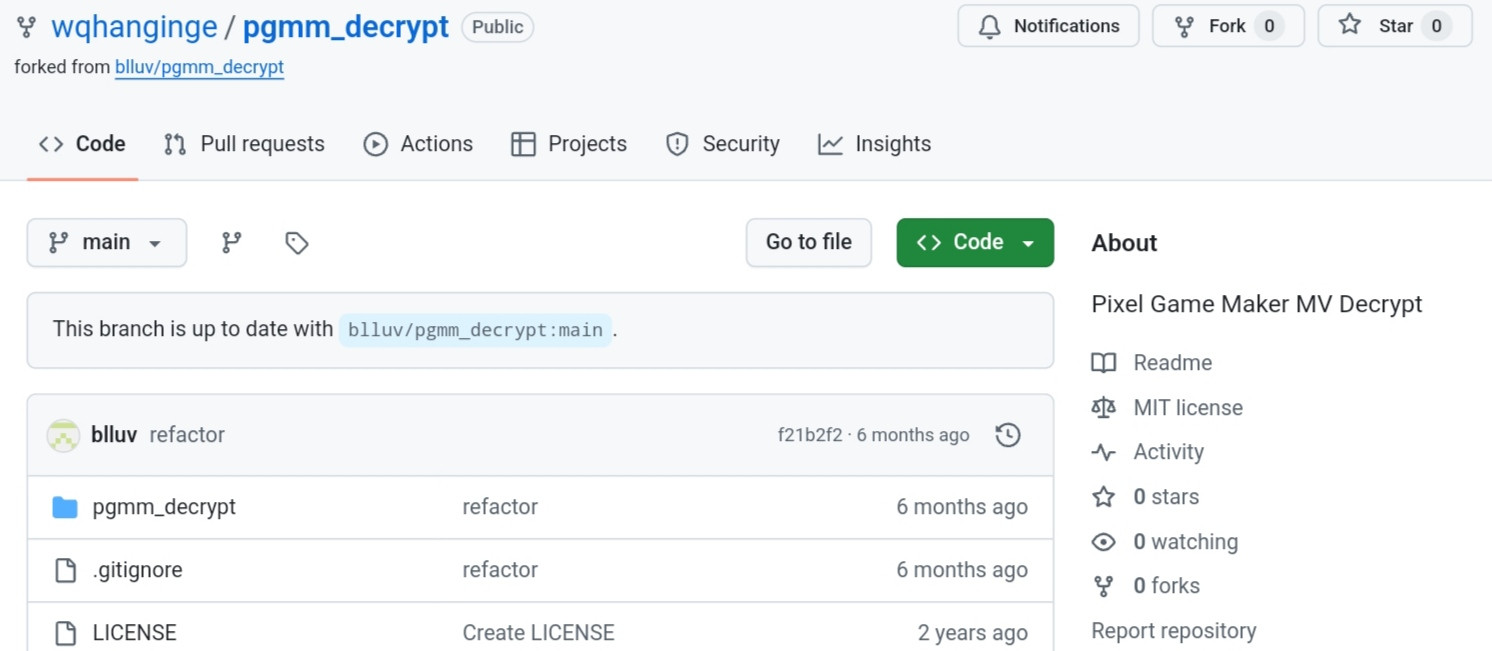Follow the blluv/pgmm_decrypt forked-from link
Image resolution: width=1492 pixels, height=651 pixels.
coord(199,67)
